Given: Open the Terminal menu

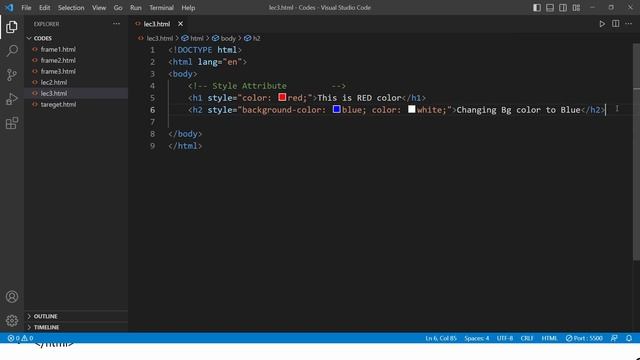Looking at the screenshot, I should point(161,8).
